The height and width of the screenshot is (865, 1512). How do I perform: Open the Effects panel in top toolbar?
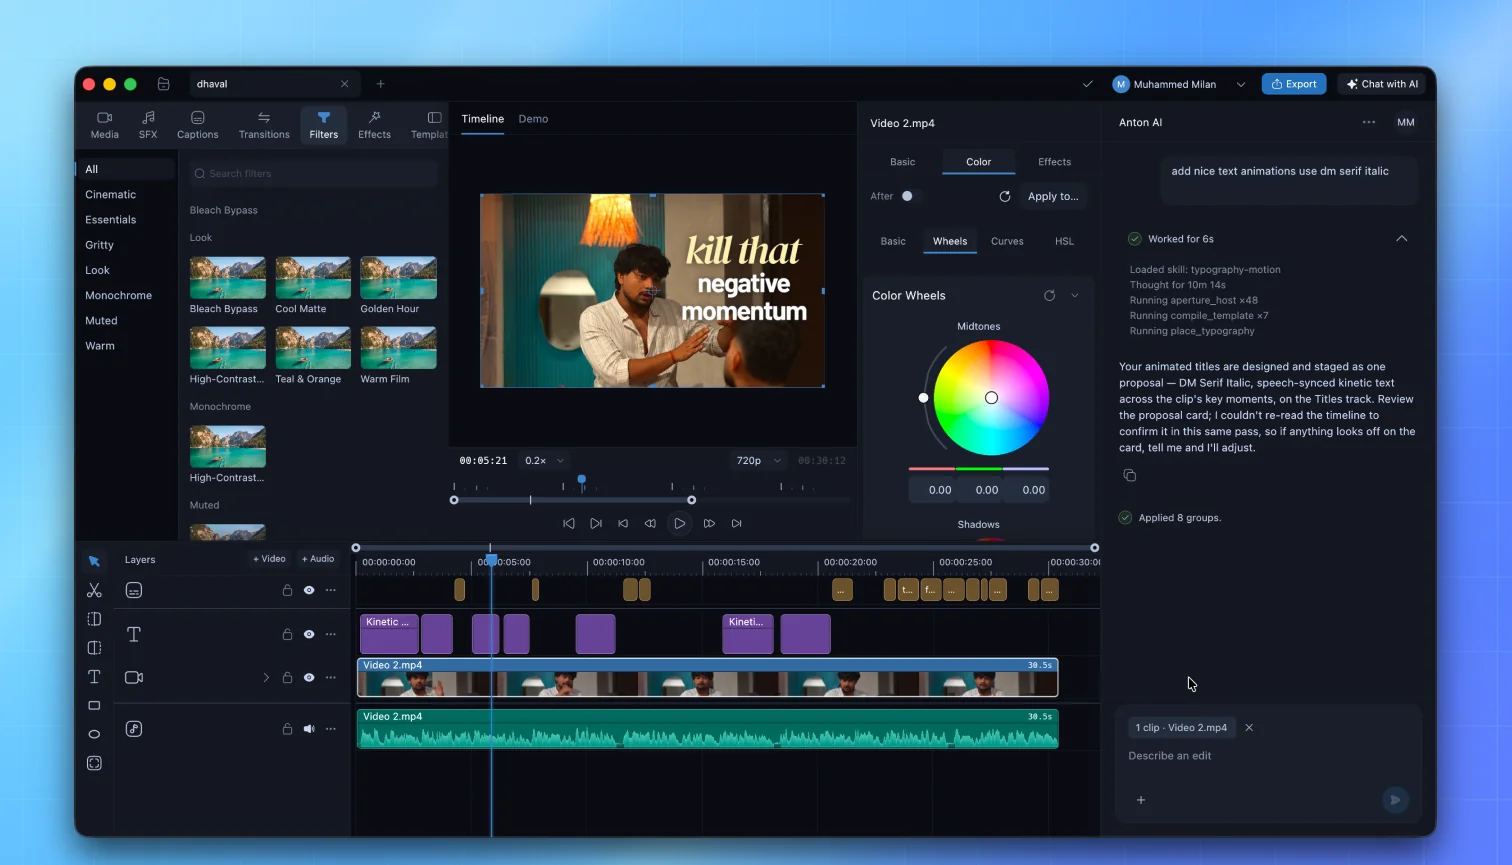pyautogui.click(x=375, y=125)
